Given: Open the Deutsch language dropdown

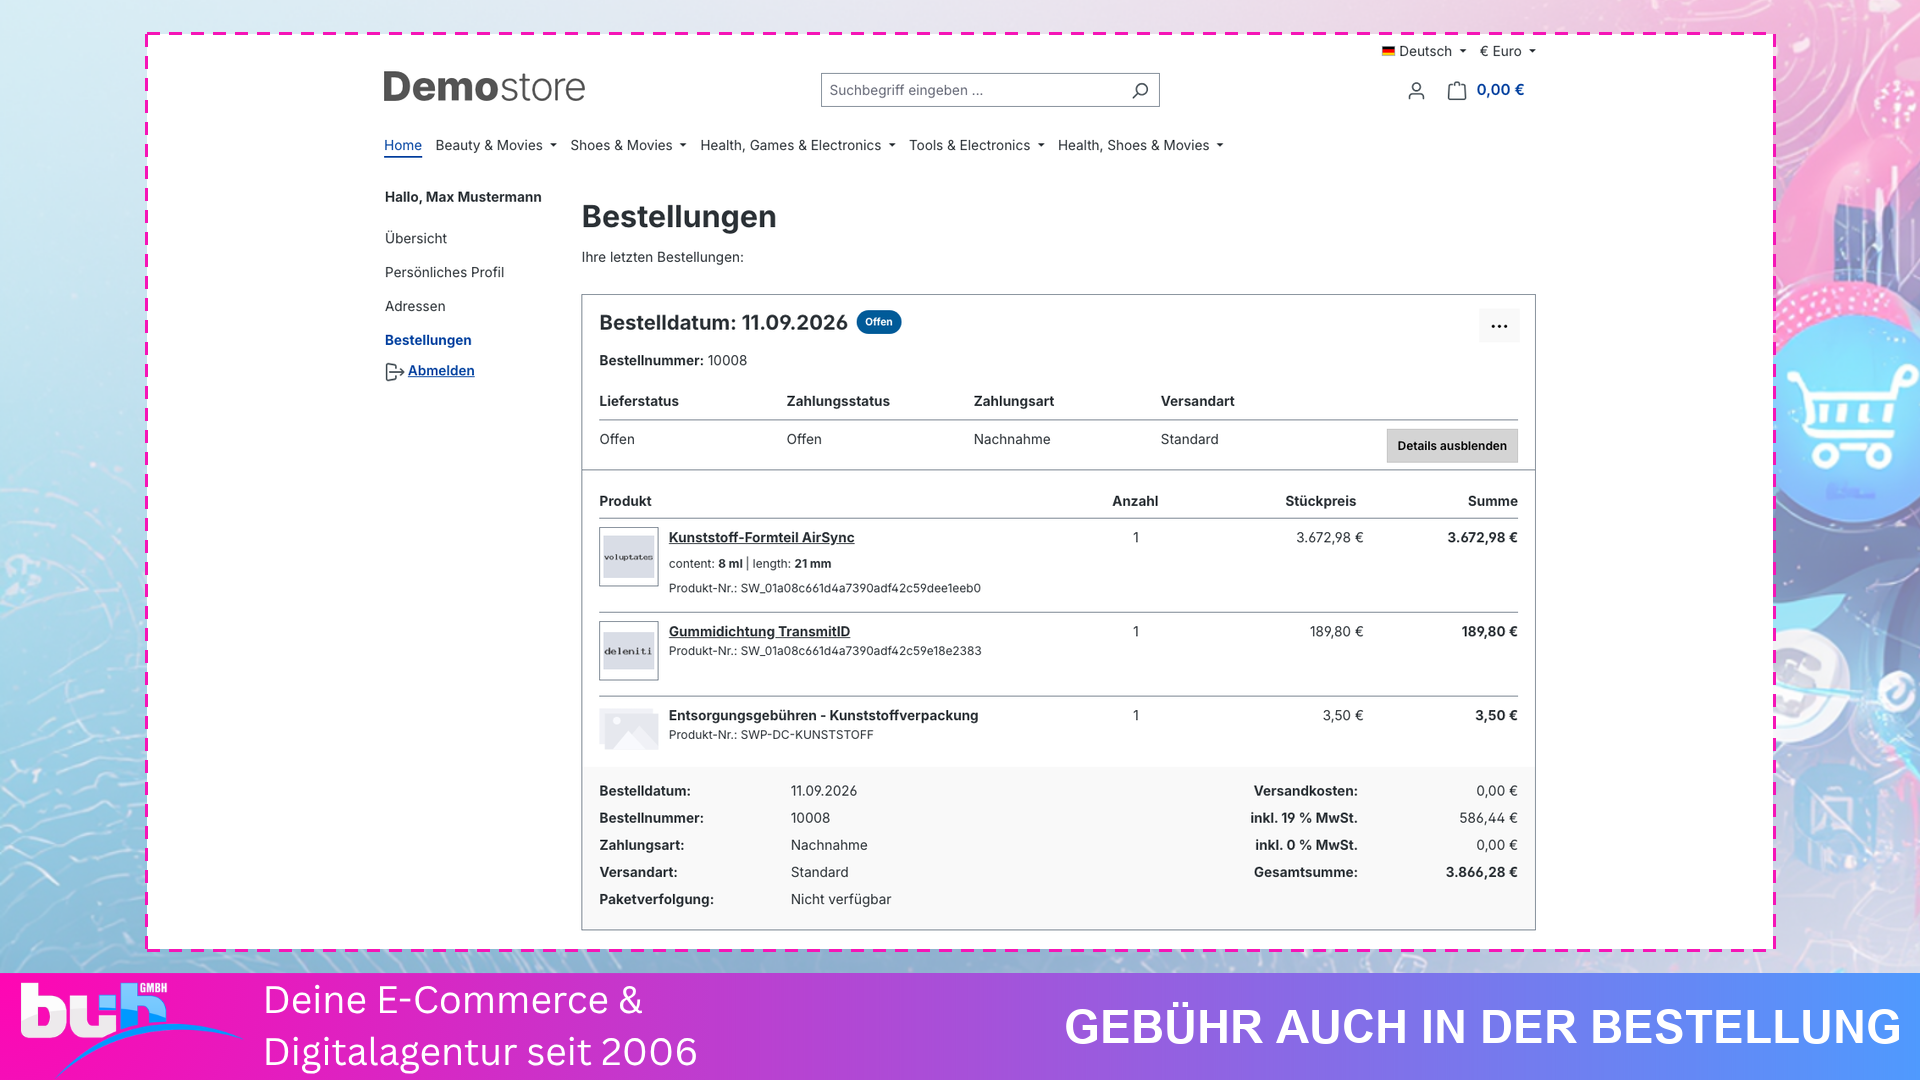Looking at the screenshot, I should pyautogui.click(x=1424, y=51).
